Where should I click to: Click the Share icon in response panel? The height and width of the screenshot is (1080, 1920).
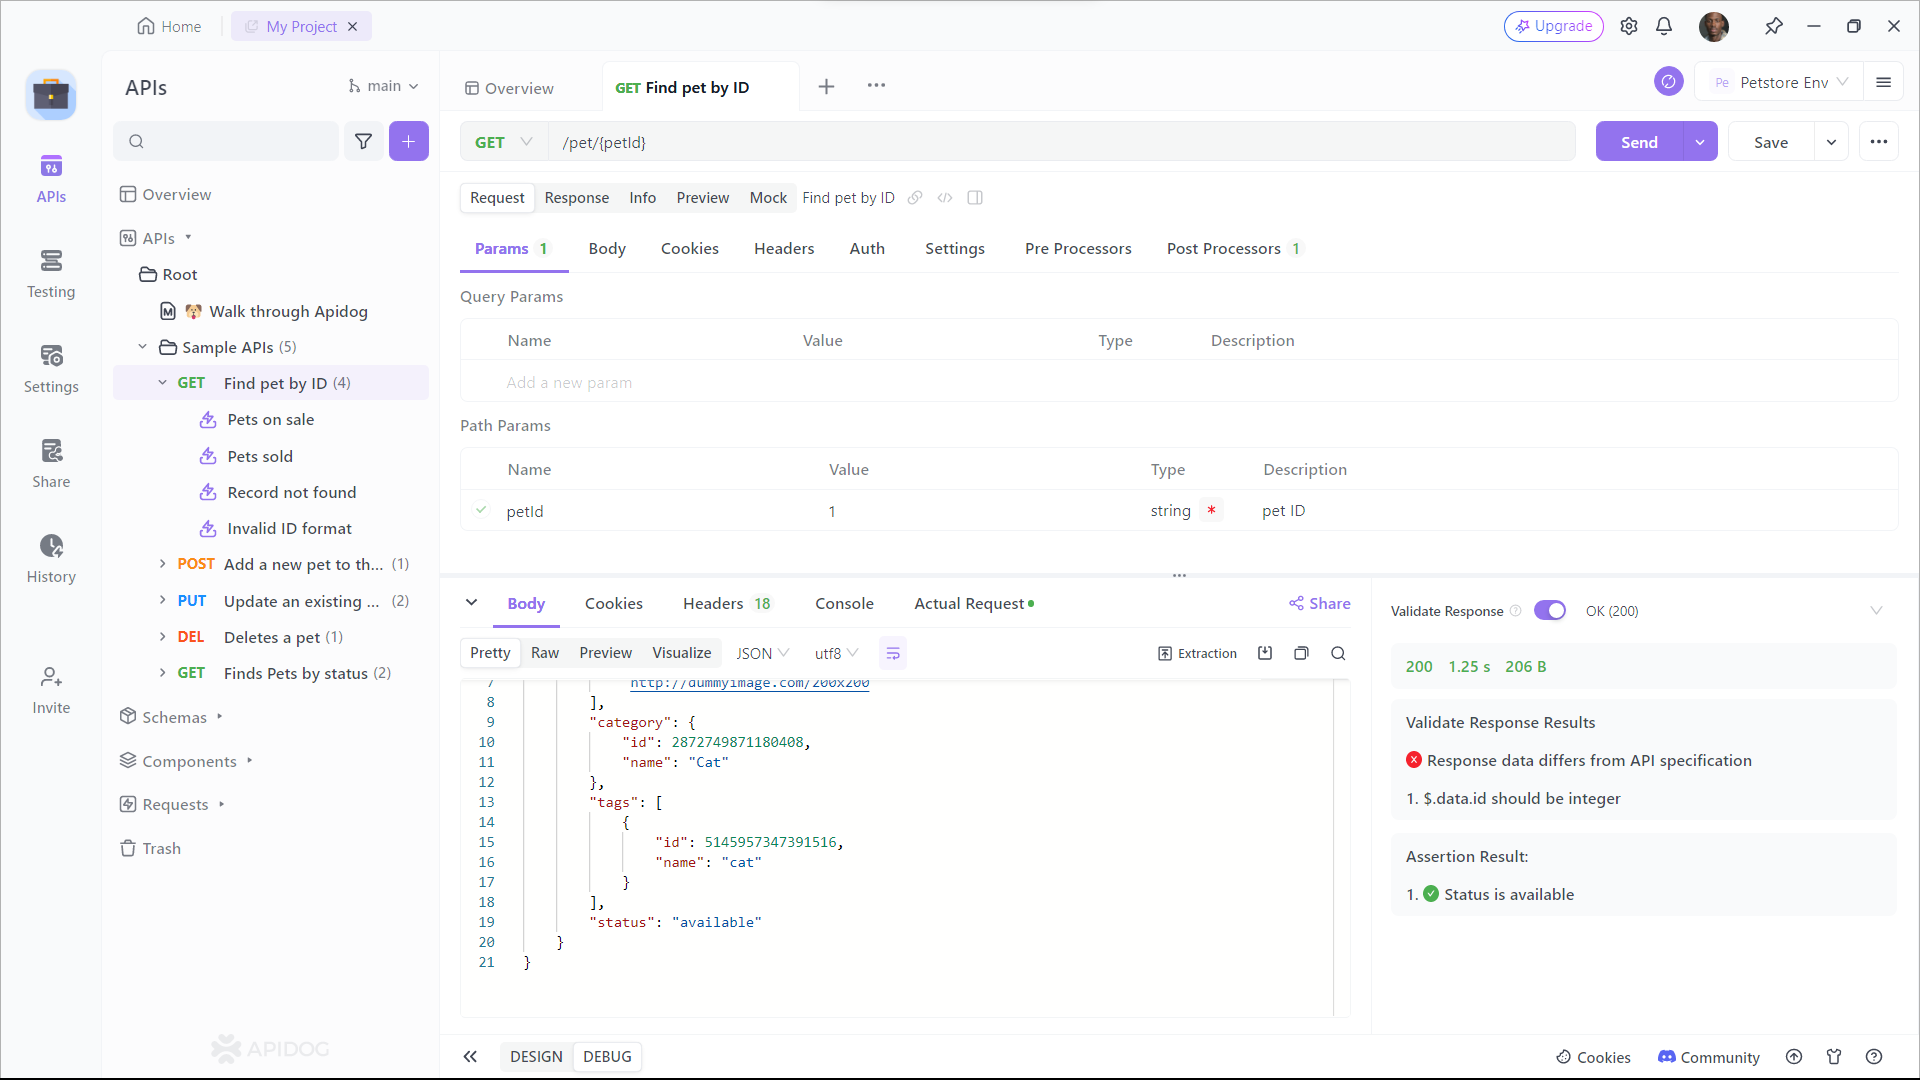tap(1320, 603)
